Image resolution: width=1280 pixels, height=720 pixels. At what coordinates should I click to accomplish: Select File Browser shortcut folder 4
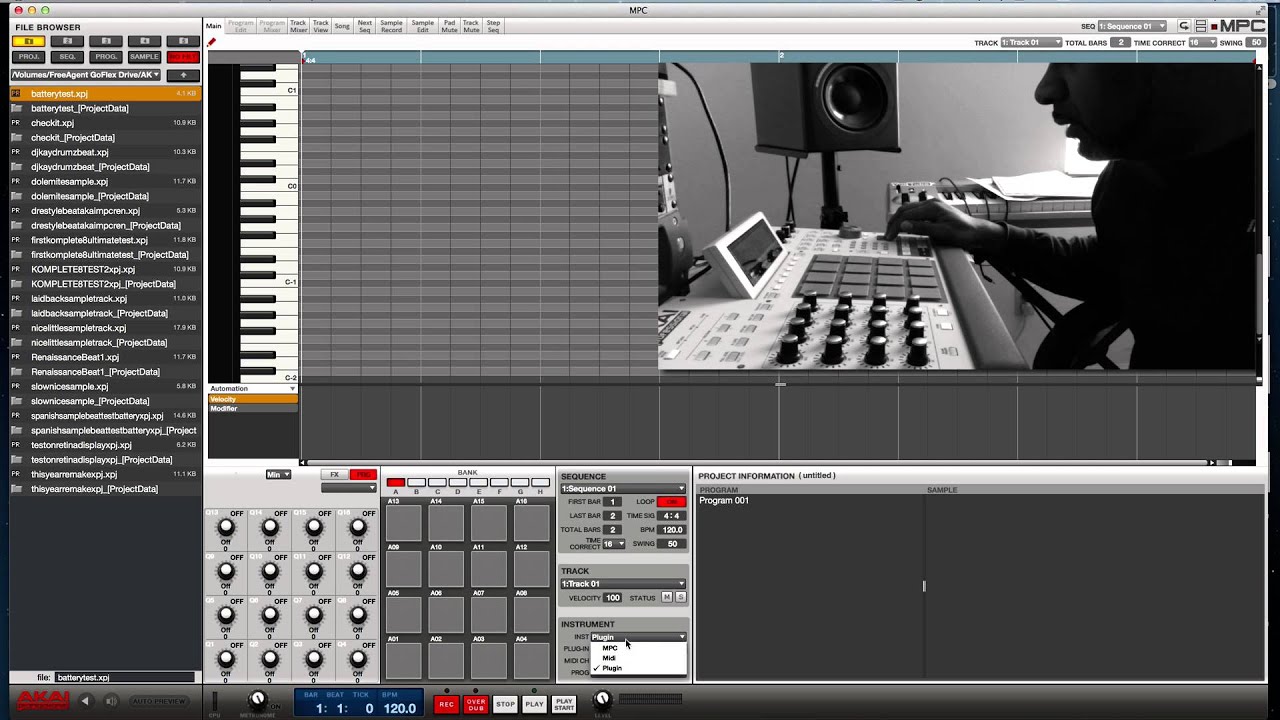(x=144, y=41)
